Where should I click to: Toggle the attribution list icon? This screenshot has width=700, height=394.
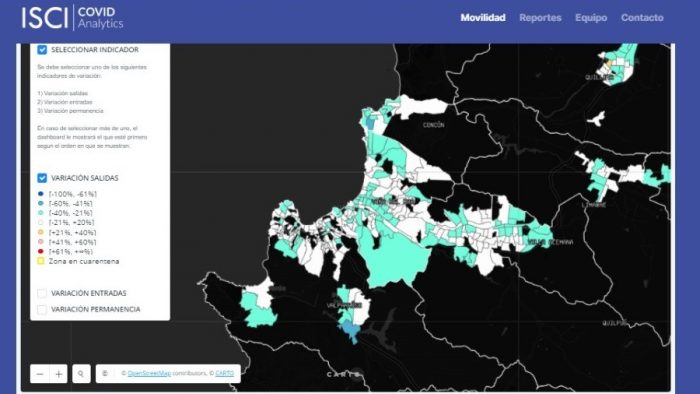[105, 373]
